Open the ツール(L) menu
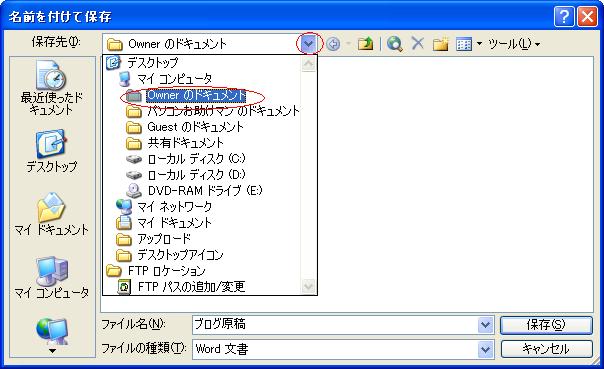 [x=514, y=44]
